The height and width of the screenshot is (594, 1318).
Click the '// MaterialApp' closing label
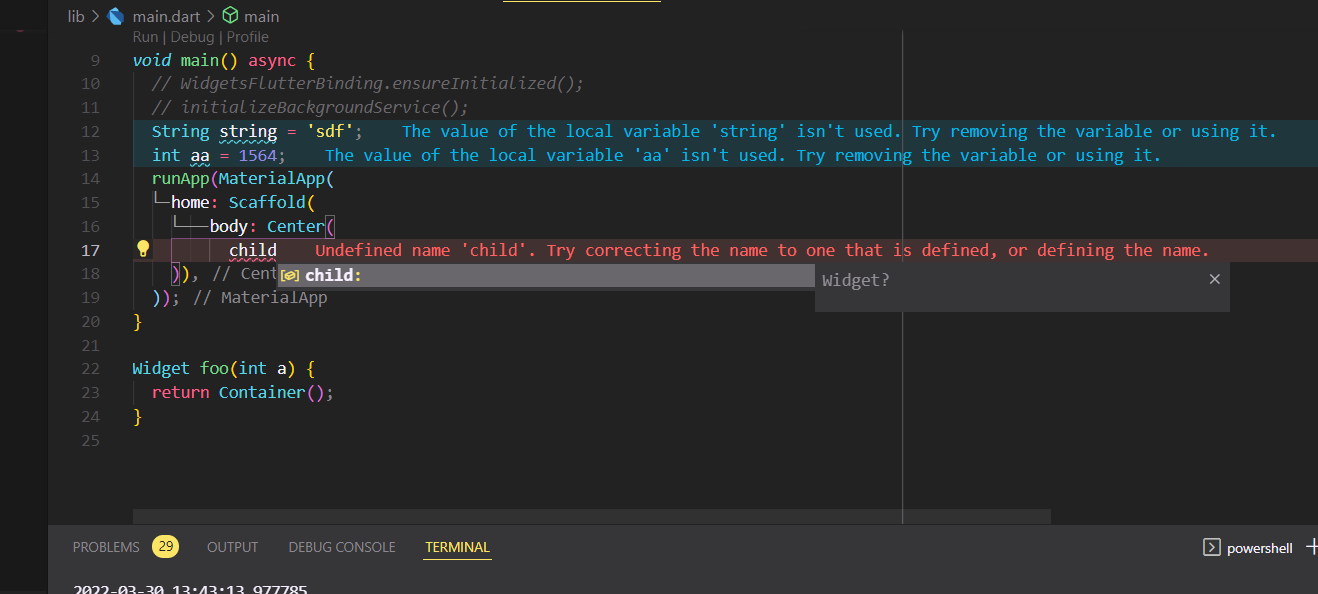[260, 297]
